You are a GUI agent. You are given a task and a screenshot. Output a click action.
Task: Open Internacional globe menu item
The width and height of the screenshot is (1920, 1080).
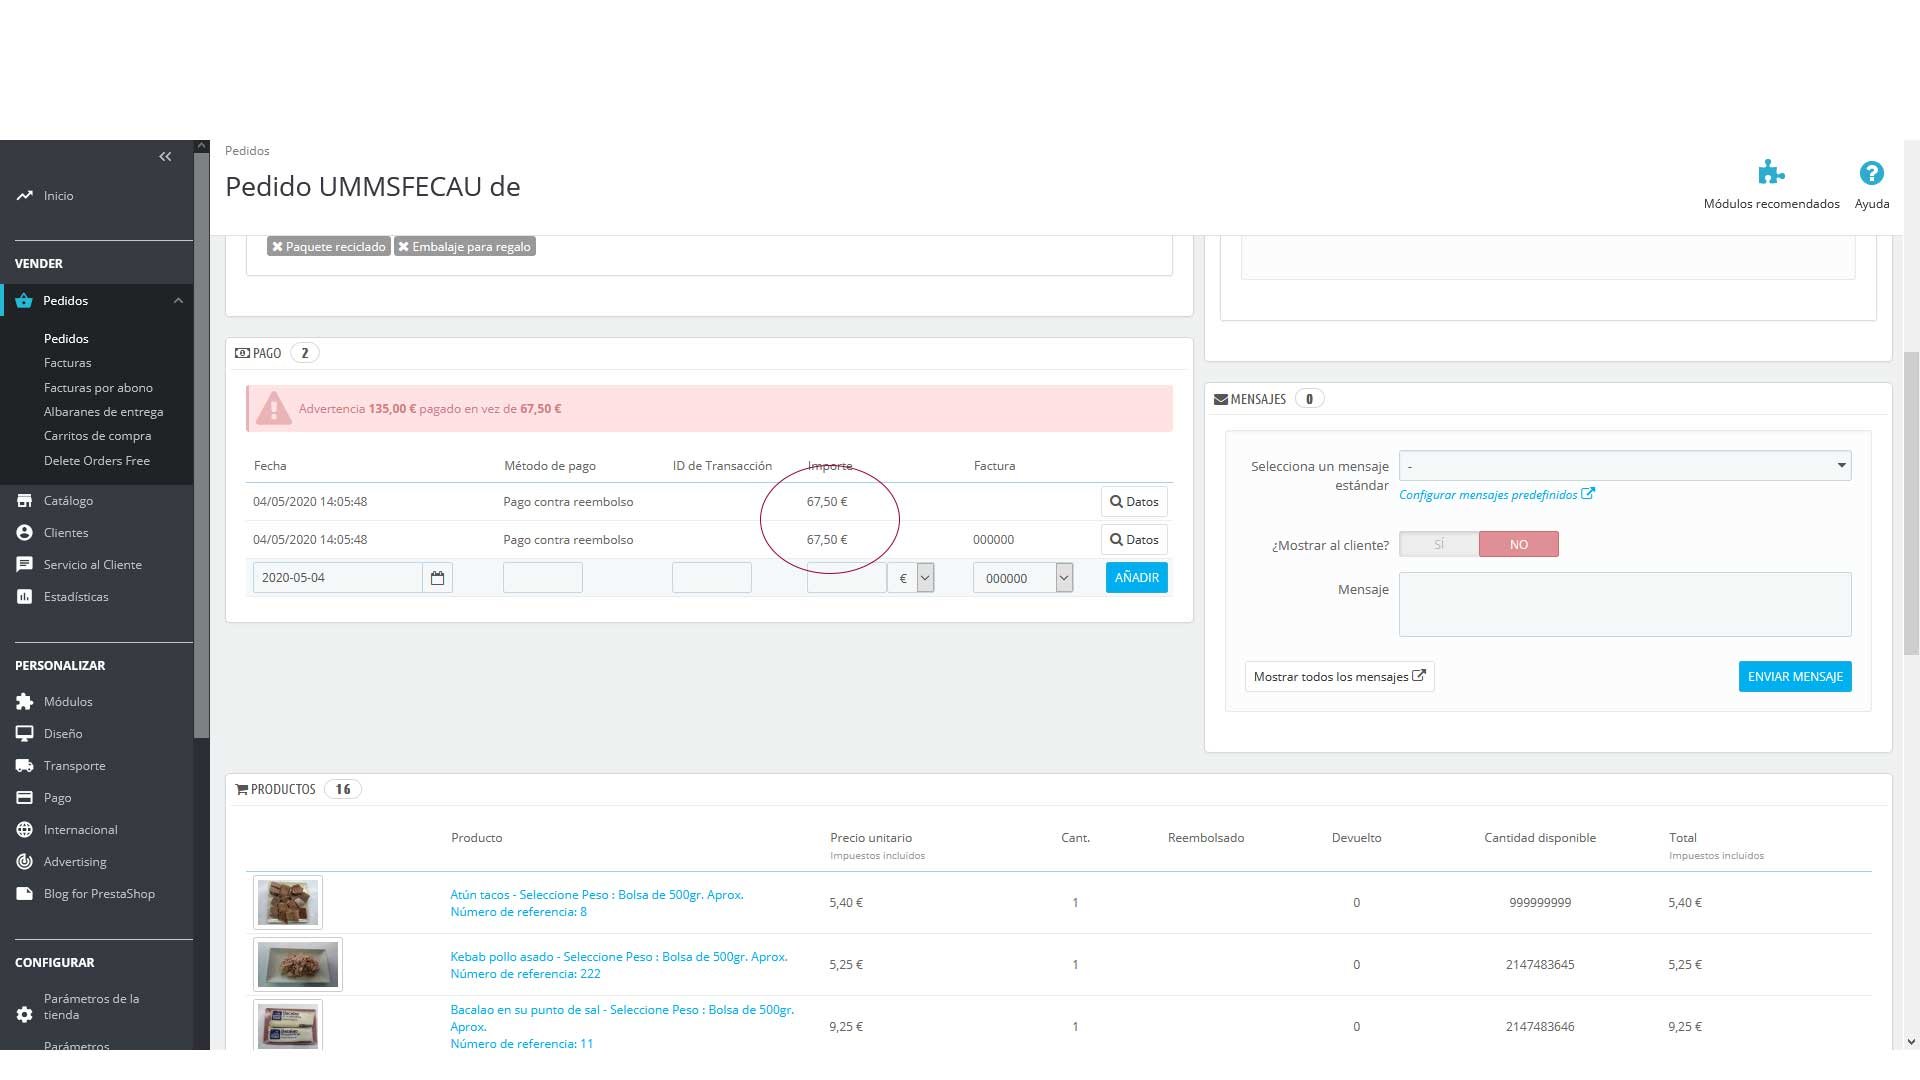[80, 829]
